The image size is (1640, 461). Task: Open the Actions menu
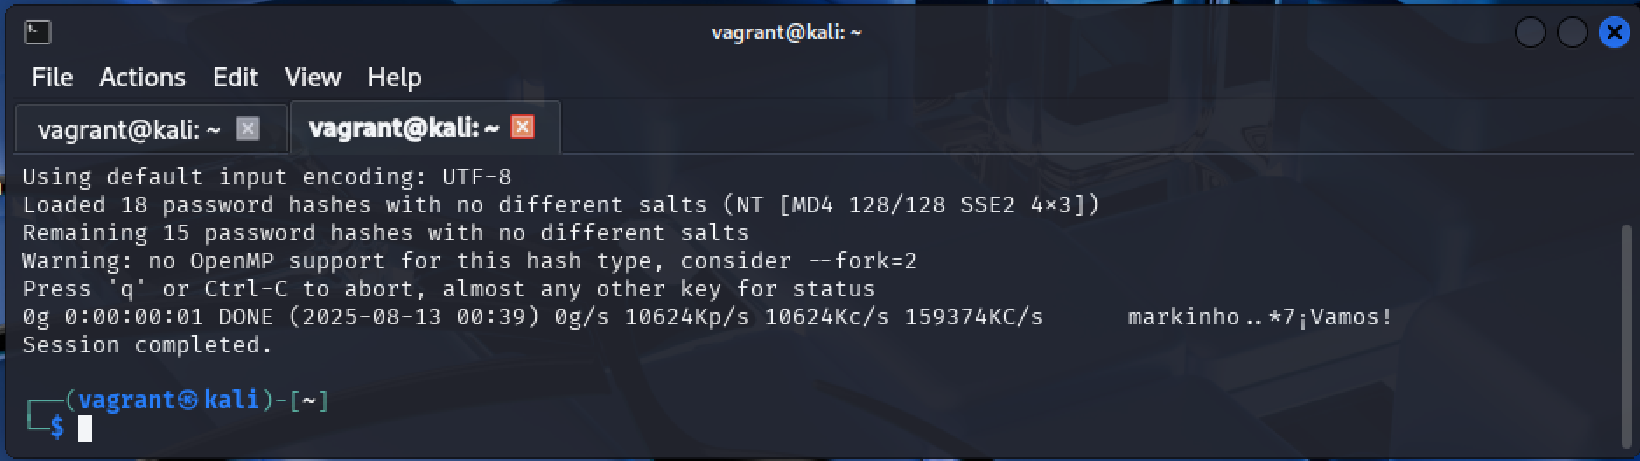142,77
